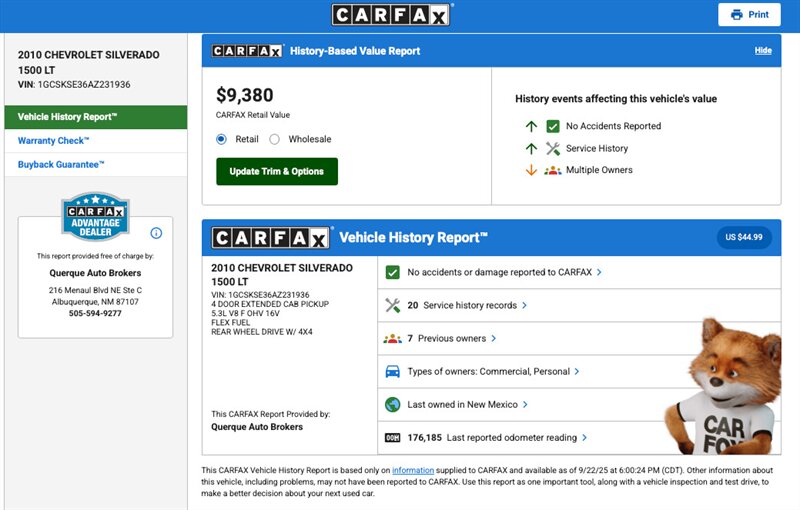Click Service history records label
This screenshot has width=800, height=510.
pyautogui.click(x=470, y=305)
